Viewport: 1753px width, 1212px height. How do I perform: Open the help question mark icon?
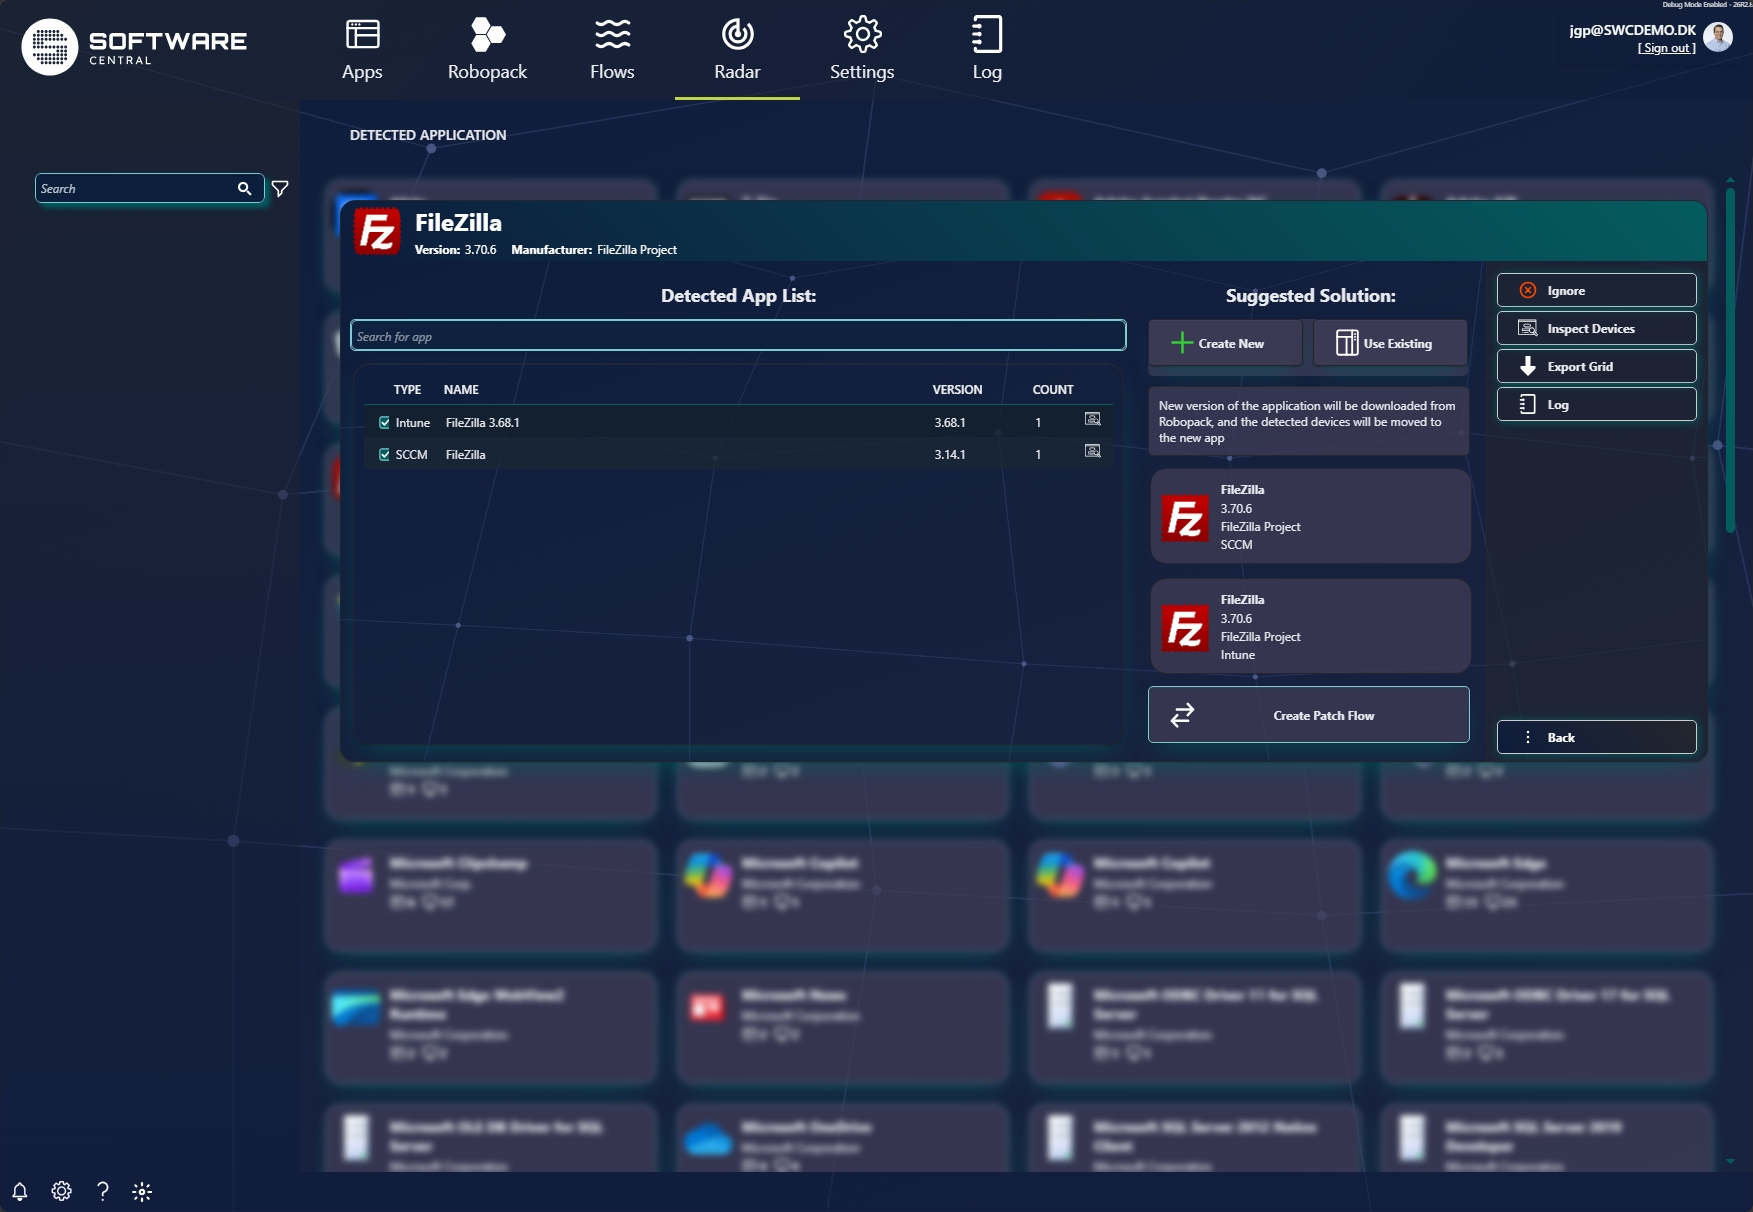pos(102,1191)
